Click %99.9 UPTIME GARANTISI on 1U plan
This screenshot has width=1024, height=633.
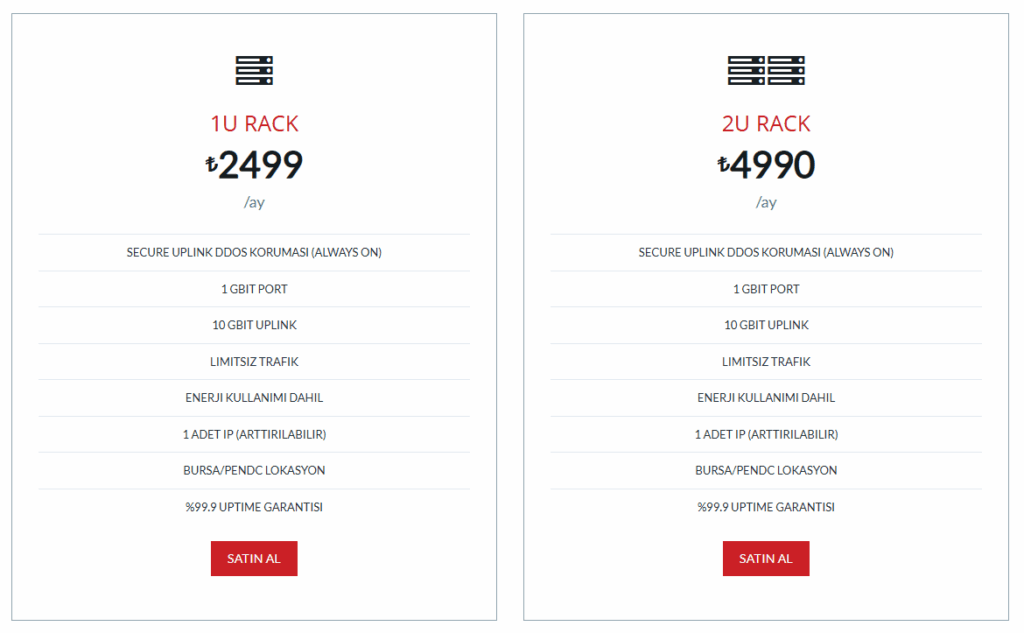click(253, 506)
